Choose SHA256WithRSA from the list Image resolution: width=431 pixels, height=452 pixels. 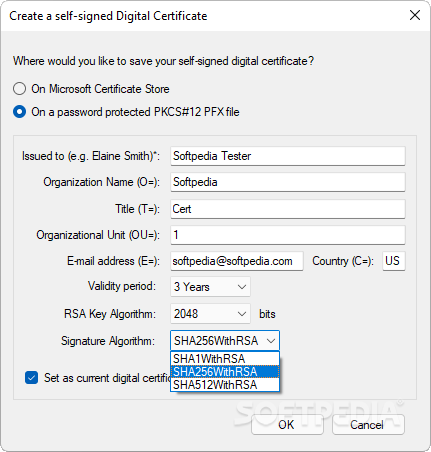tap(225, 372)
